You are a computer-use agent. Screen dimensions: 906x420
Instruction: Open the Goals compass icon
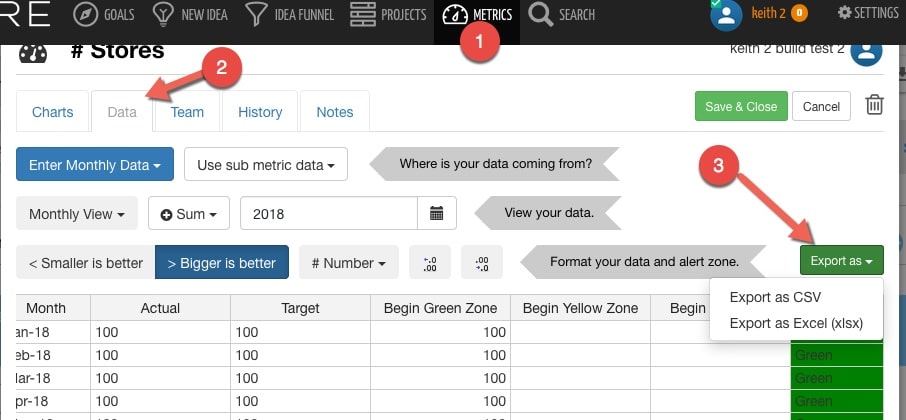(86, 14)
